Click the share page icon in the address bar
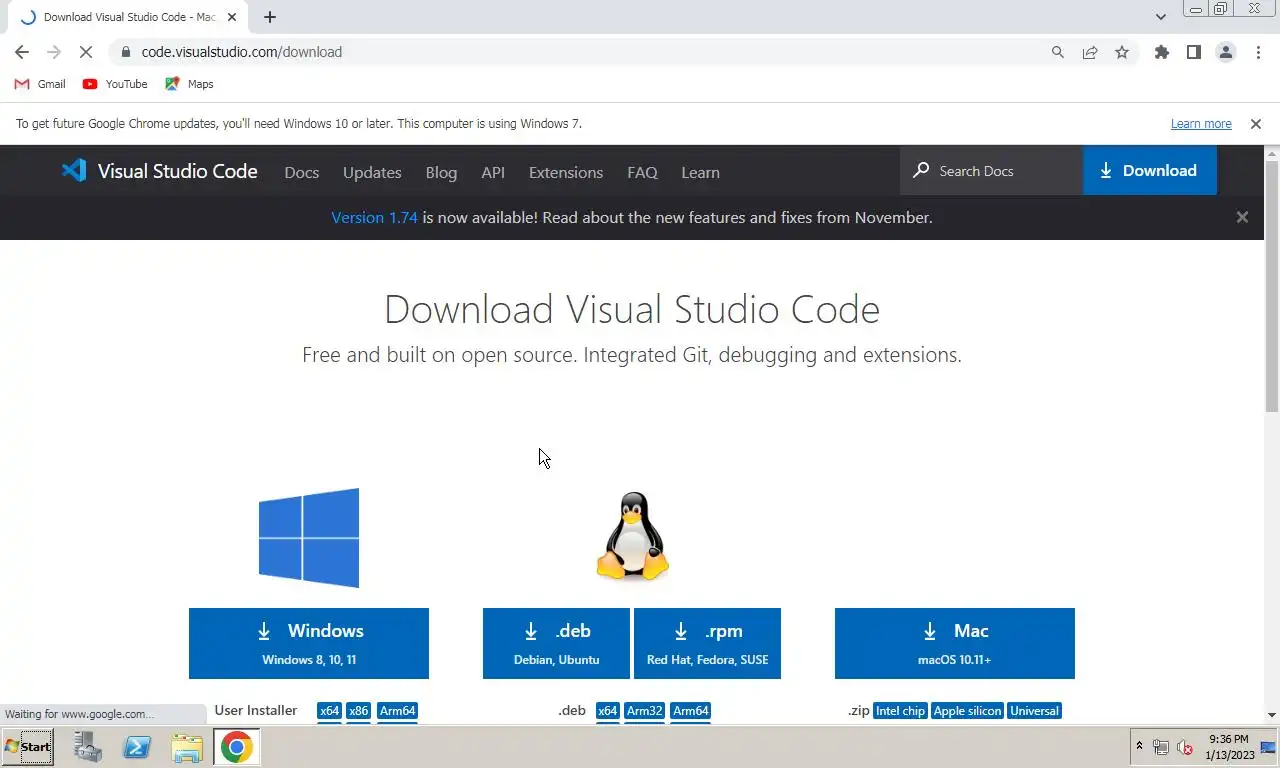Screen dimensions: 1280x768 [x=1090, y=52]
